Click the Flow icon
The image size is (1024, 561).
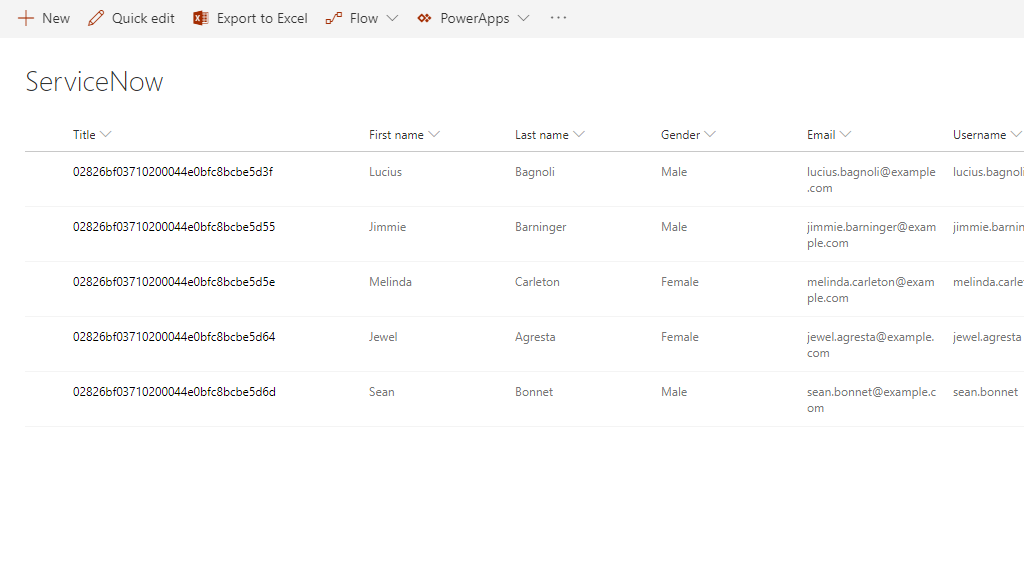pos(334,19)
